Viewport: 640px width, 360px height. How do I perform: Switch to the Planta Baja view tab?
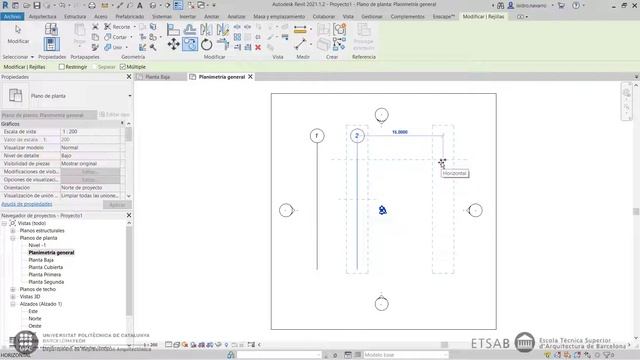click(157, 77)
